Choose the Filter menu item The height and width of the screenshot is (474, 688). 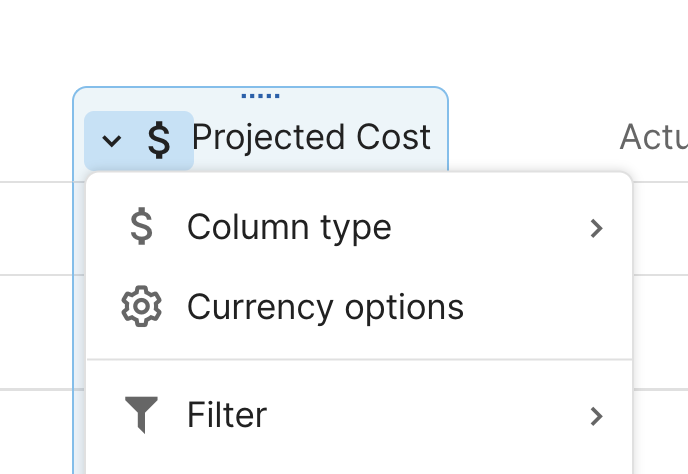pyautogui.click(x=227, y=415)
